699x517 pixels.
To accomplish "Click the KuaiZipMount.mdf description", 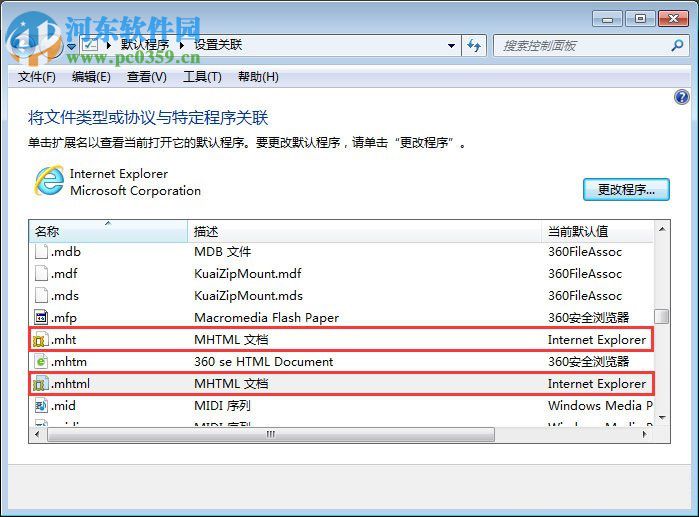I will (248, 274).
